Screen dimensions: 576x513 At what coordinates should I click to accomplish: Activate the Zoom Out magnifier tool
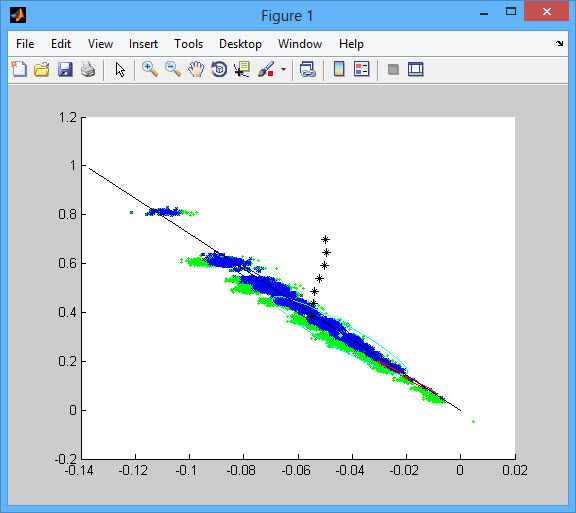point(173,69)
